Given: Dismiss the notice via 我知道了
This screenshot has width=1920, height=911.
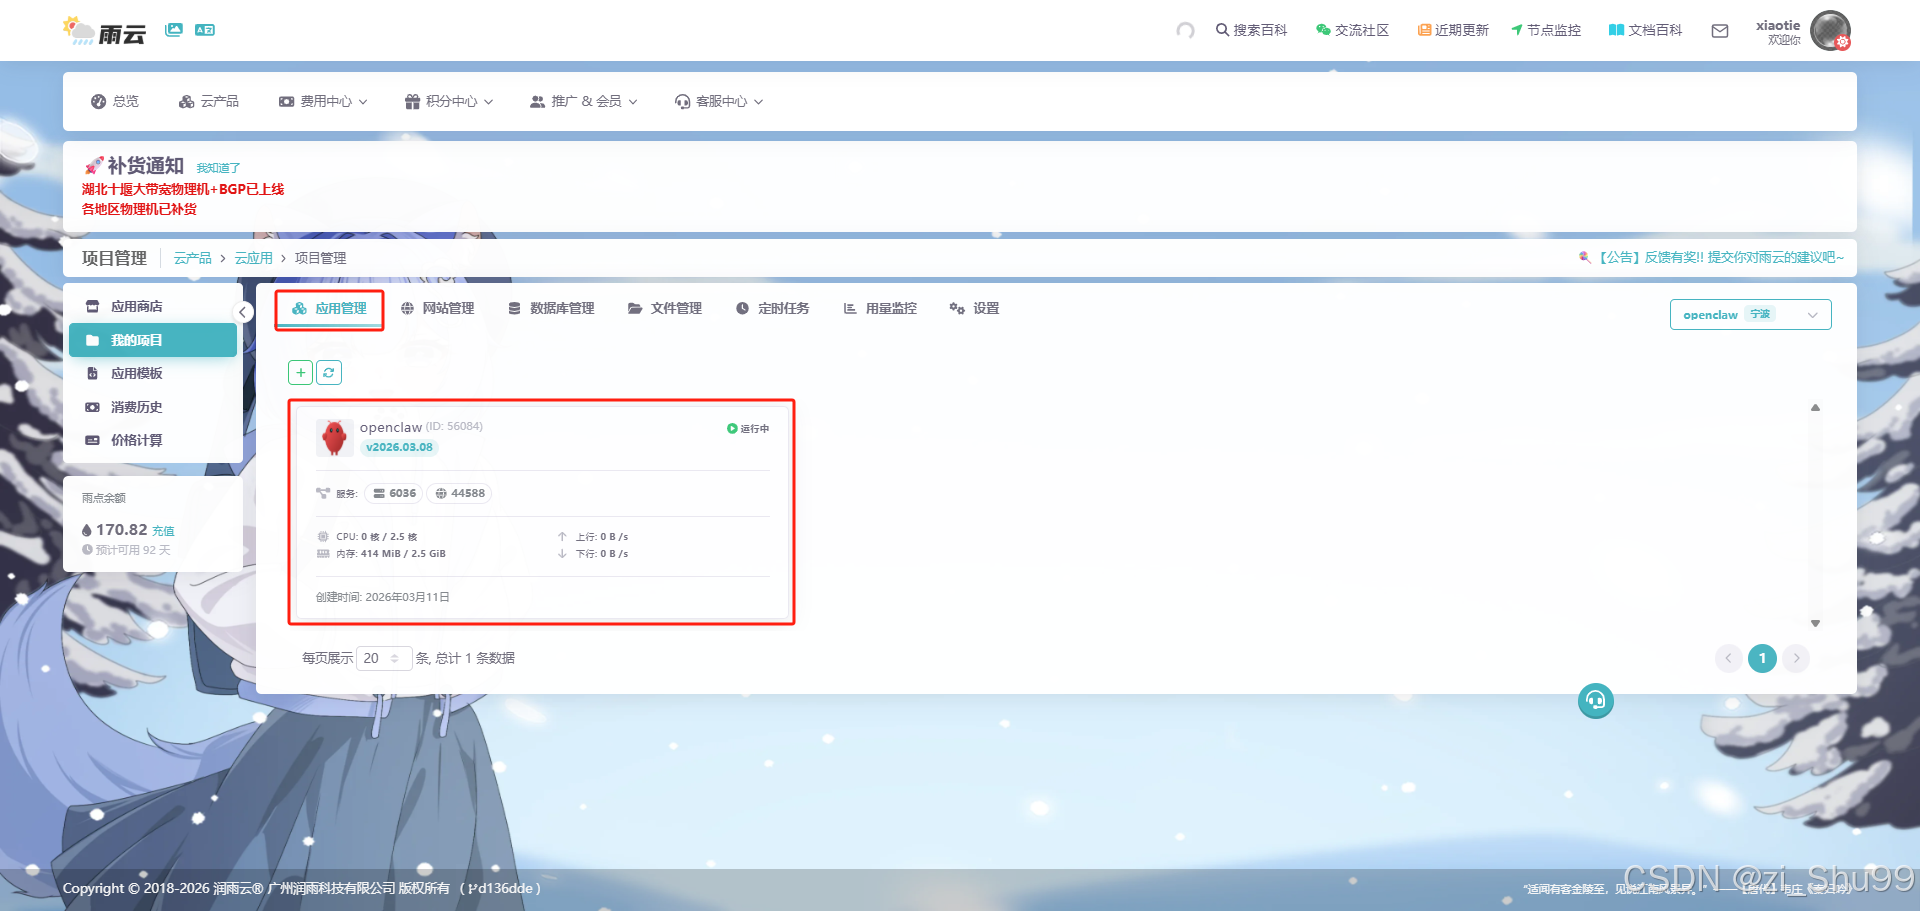Looking at the screenshot, I should pyautogui.click(x=217, y=166).
